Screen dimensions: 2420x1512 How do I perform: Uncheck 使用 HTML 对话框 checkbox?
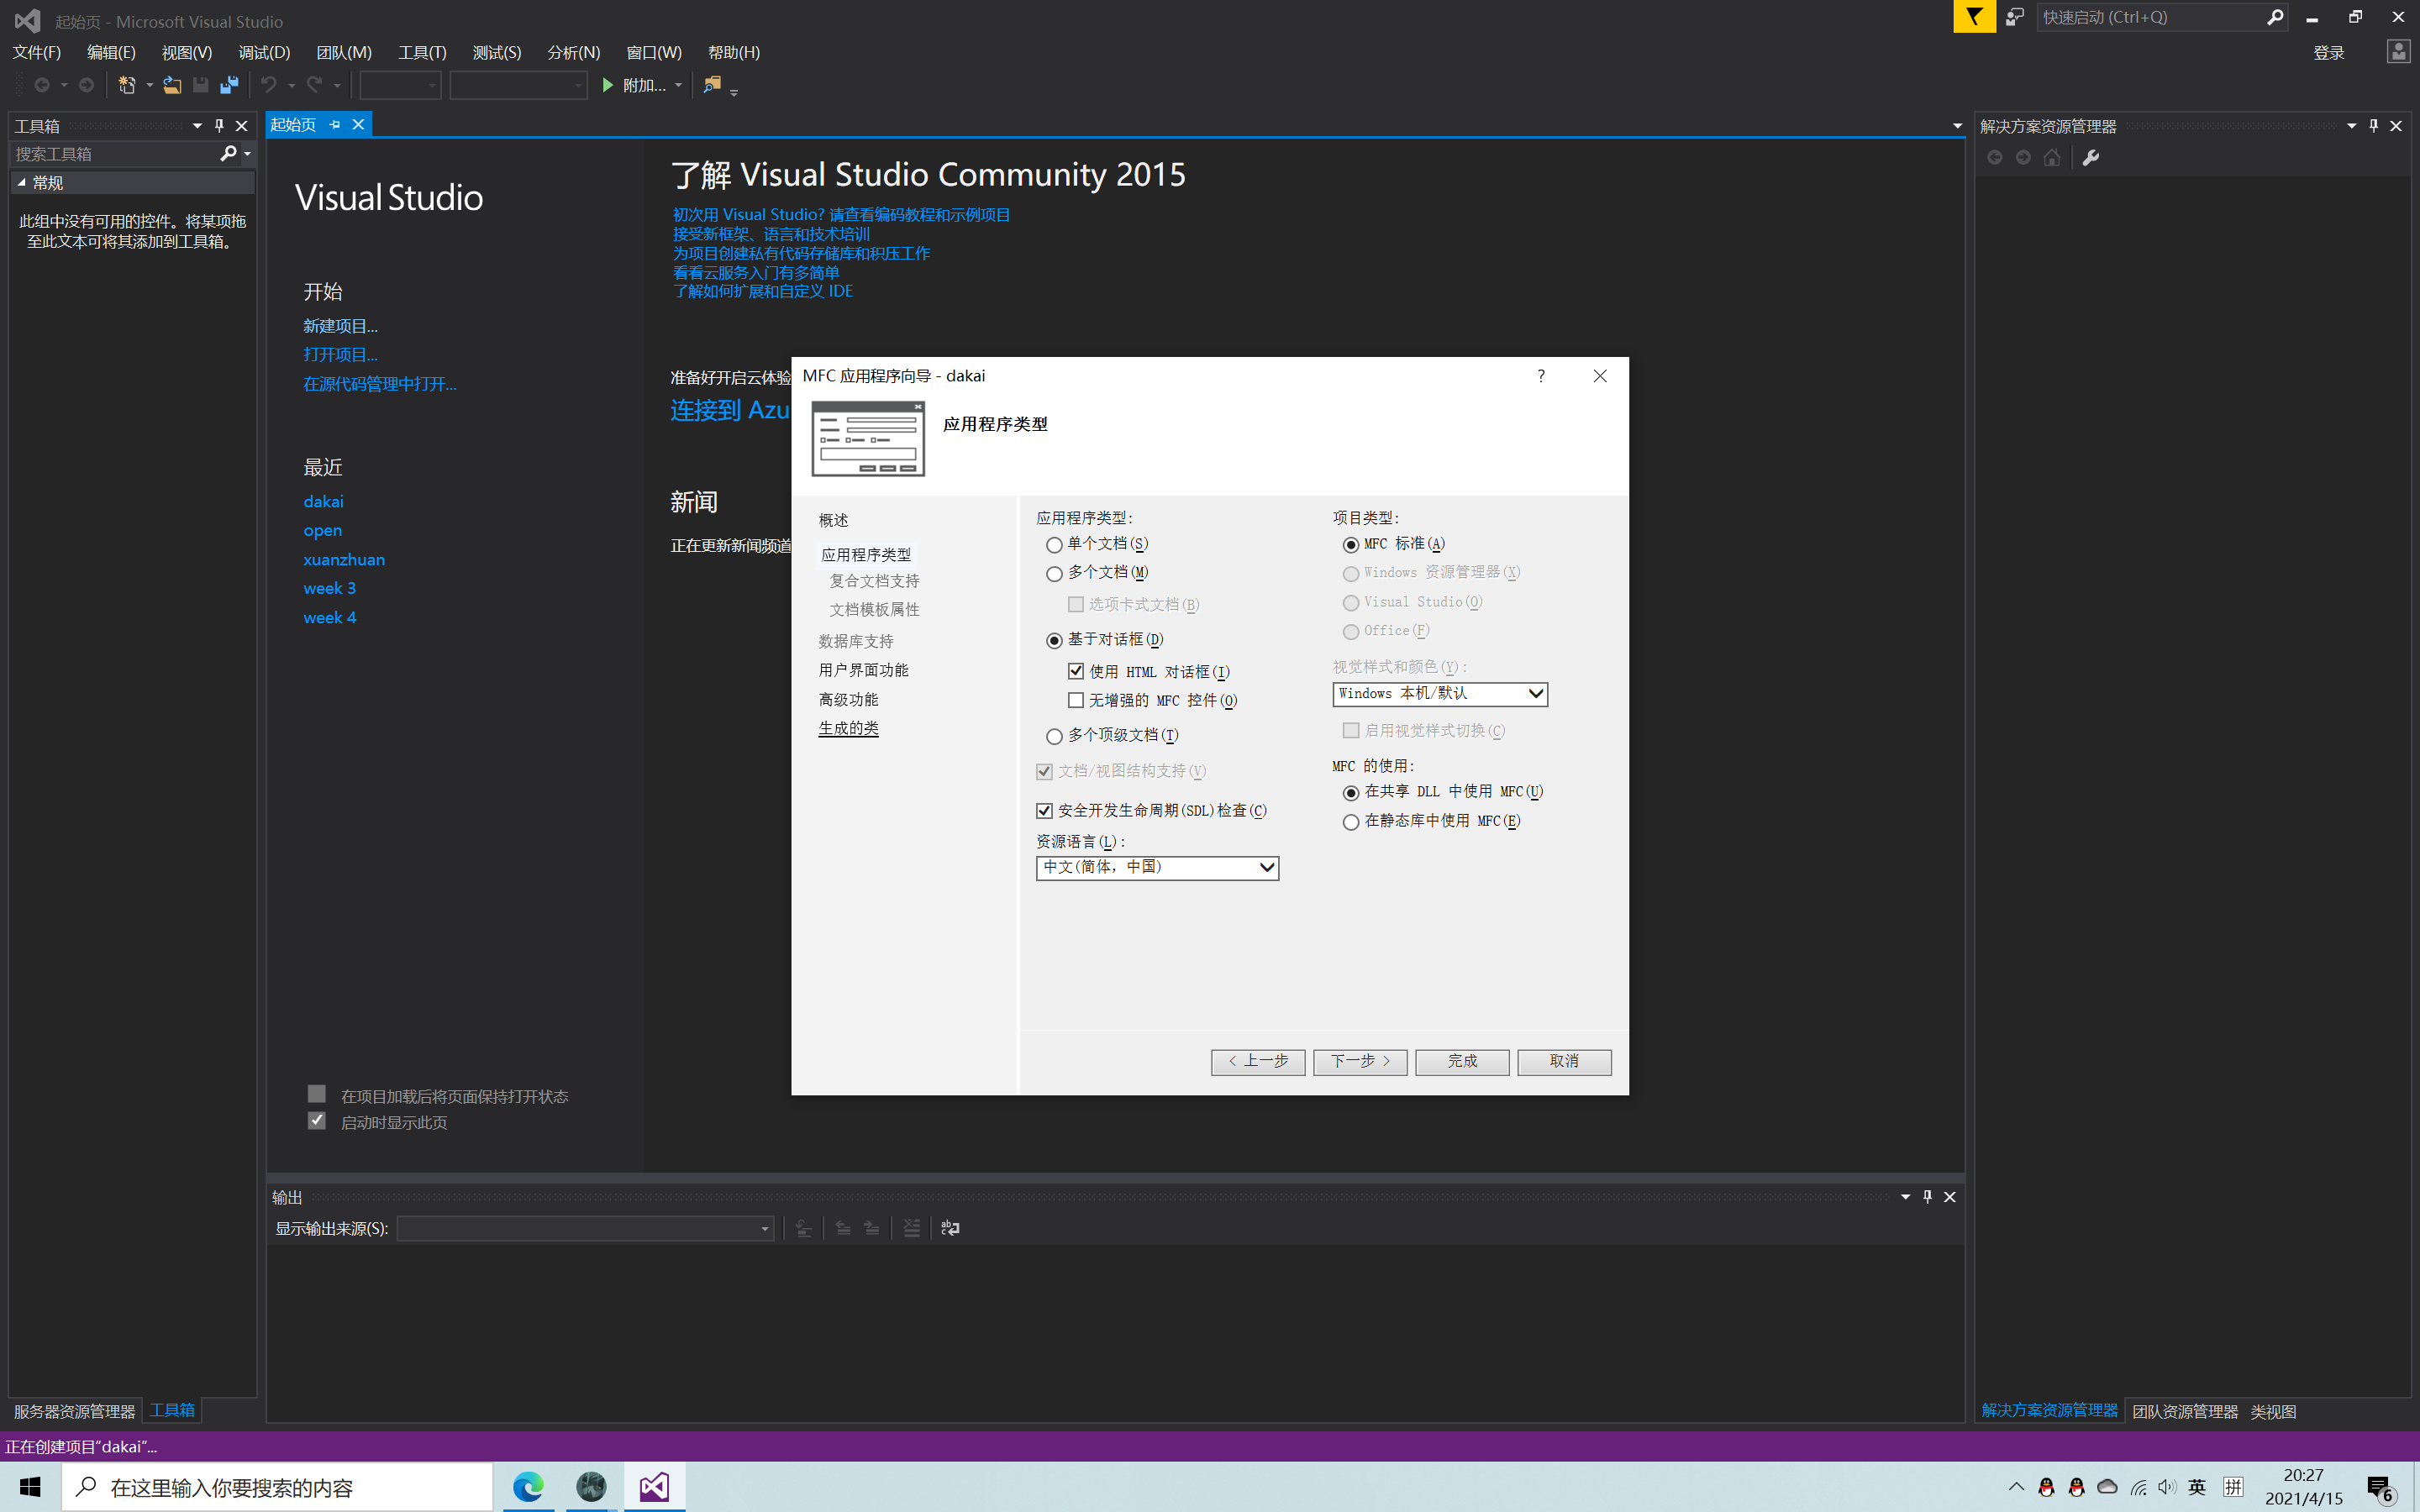click(x=1076, y=671)
